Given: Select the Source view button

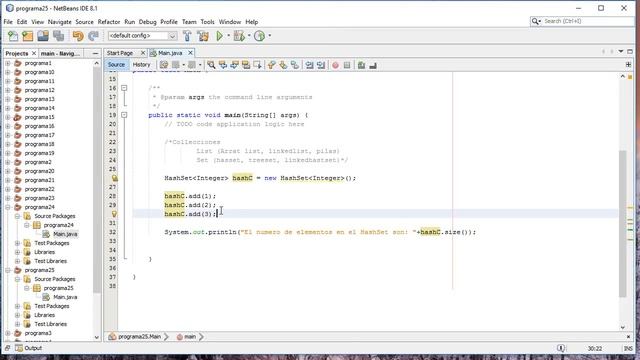Looking at the screenshot, I should point(116,64).
